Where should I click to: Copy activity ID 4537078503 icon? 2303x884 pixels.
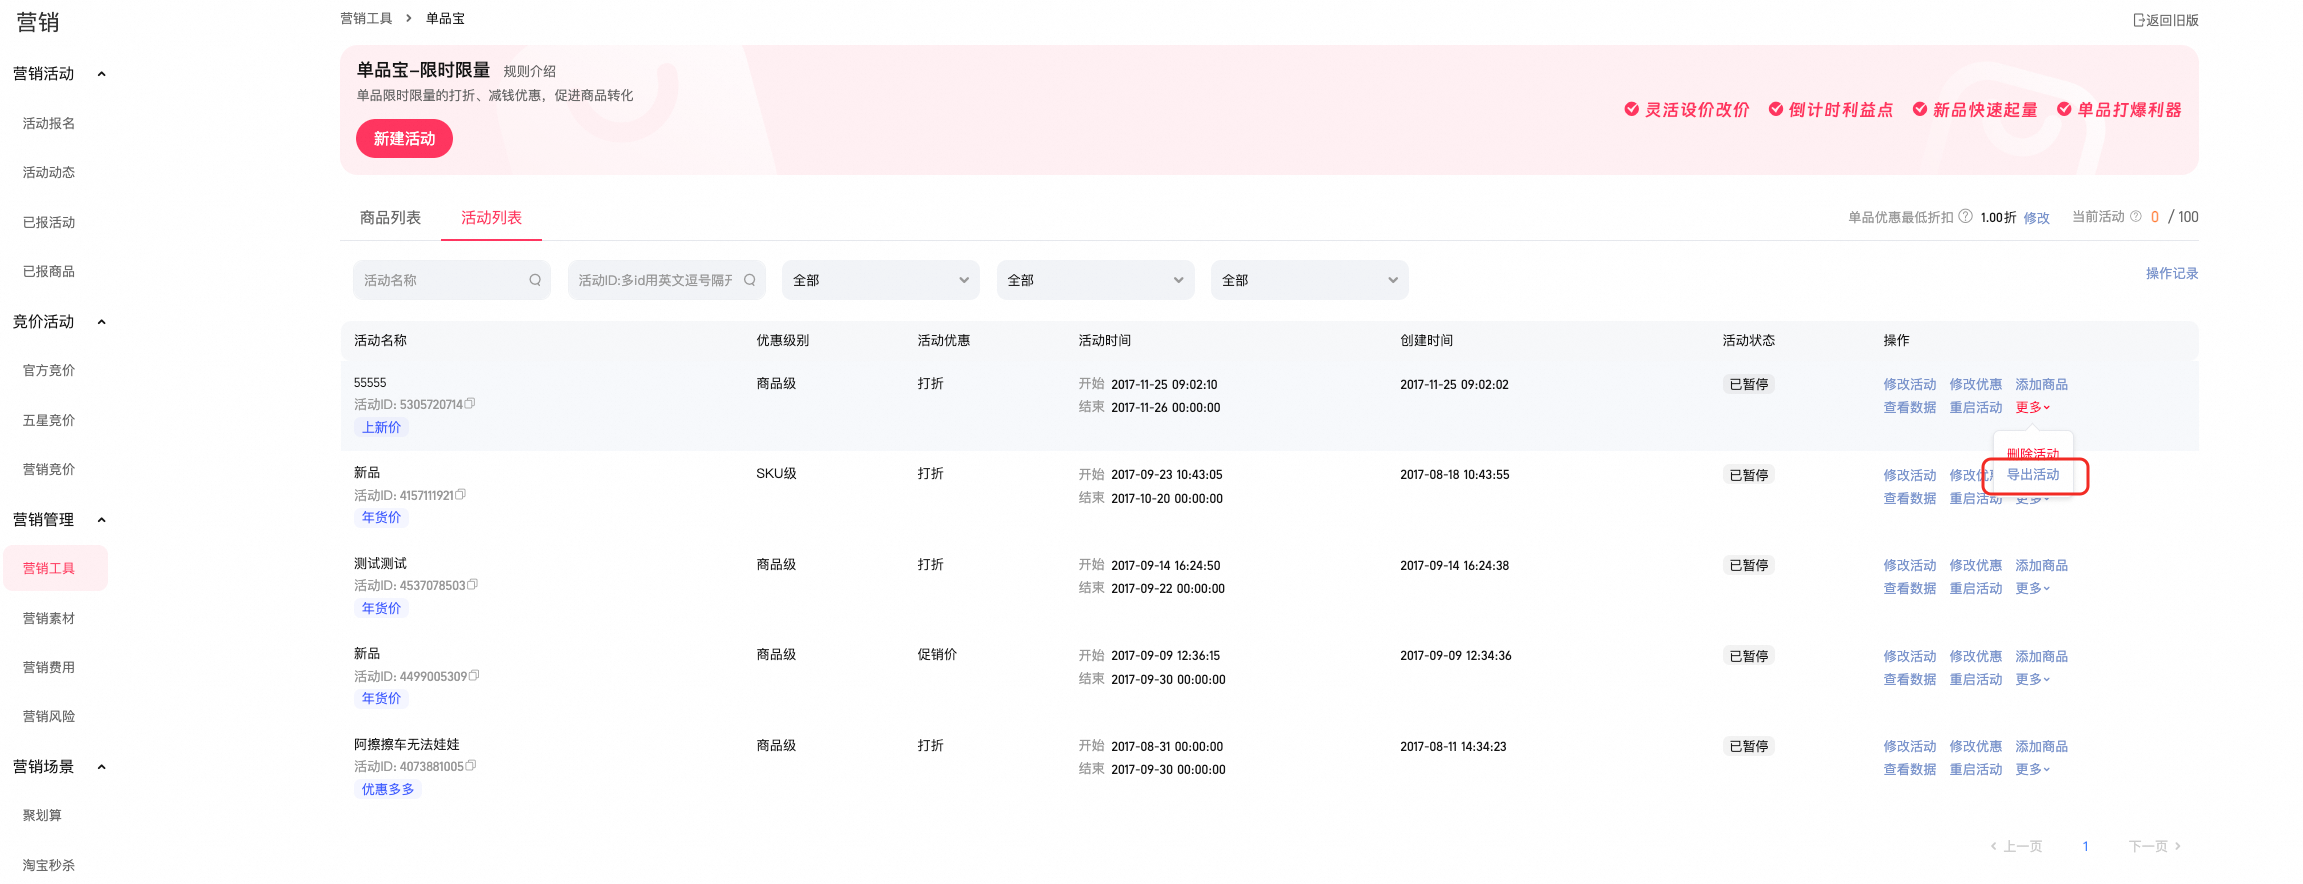tap(473, 585)
